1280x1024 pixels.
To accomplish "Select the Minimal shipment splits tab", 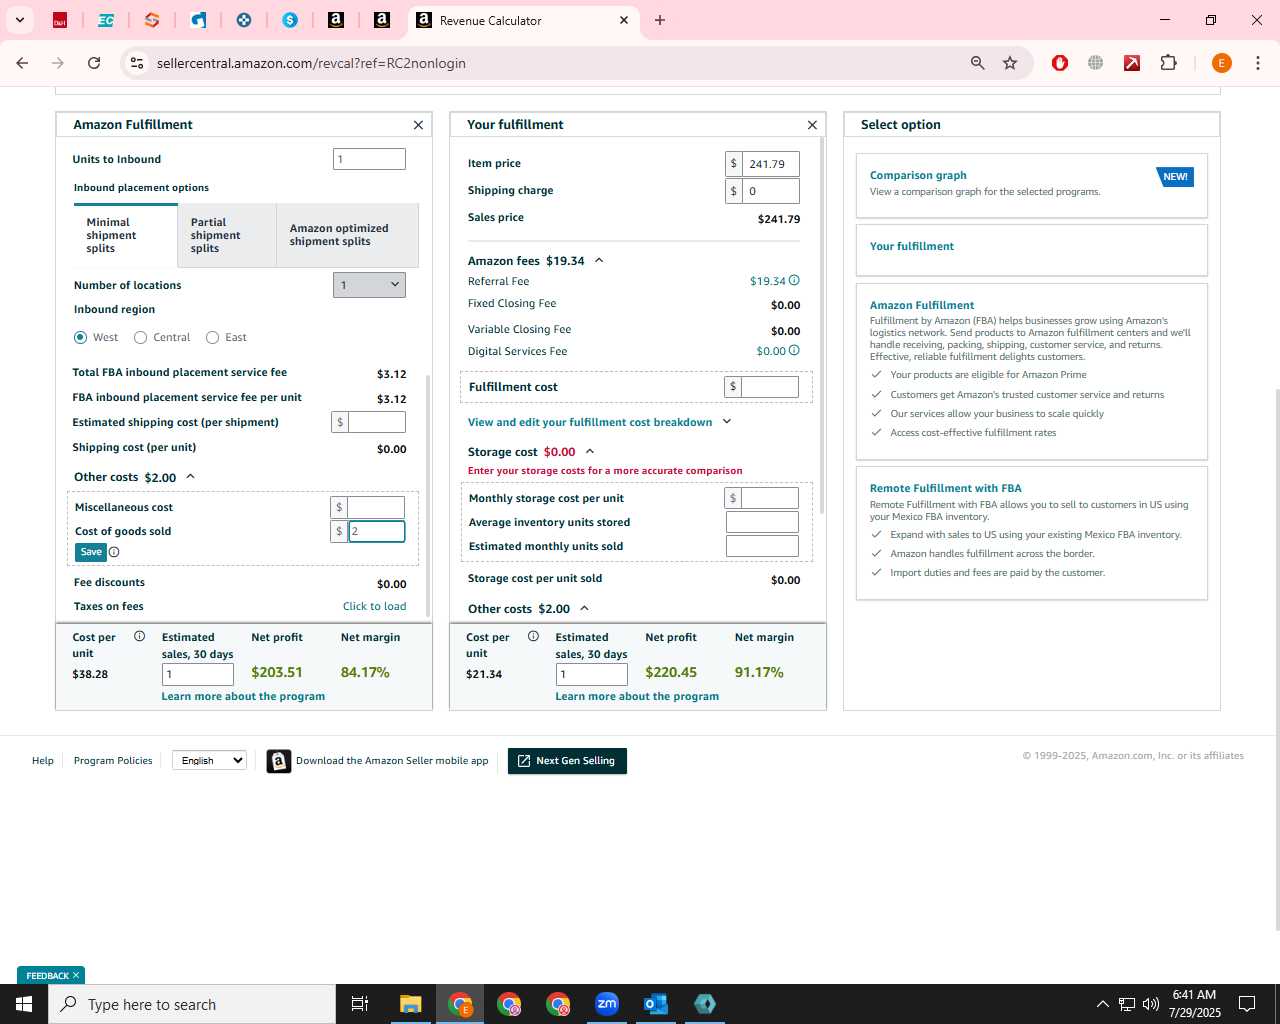I will 126,236.
